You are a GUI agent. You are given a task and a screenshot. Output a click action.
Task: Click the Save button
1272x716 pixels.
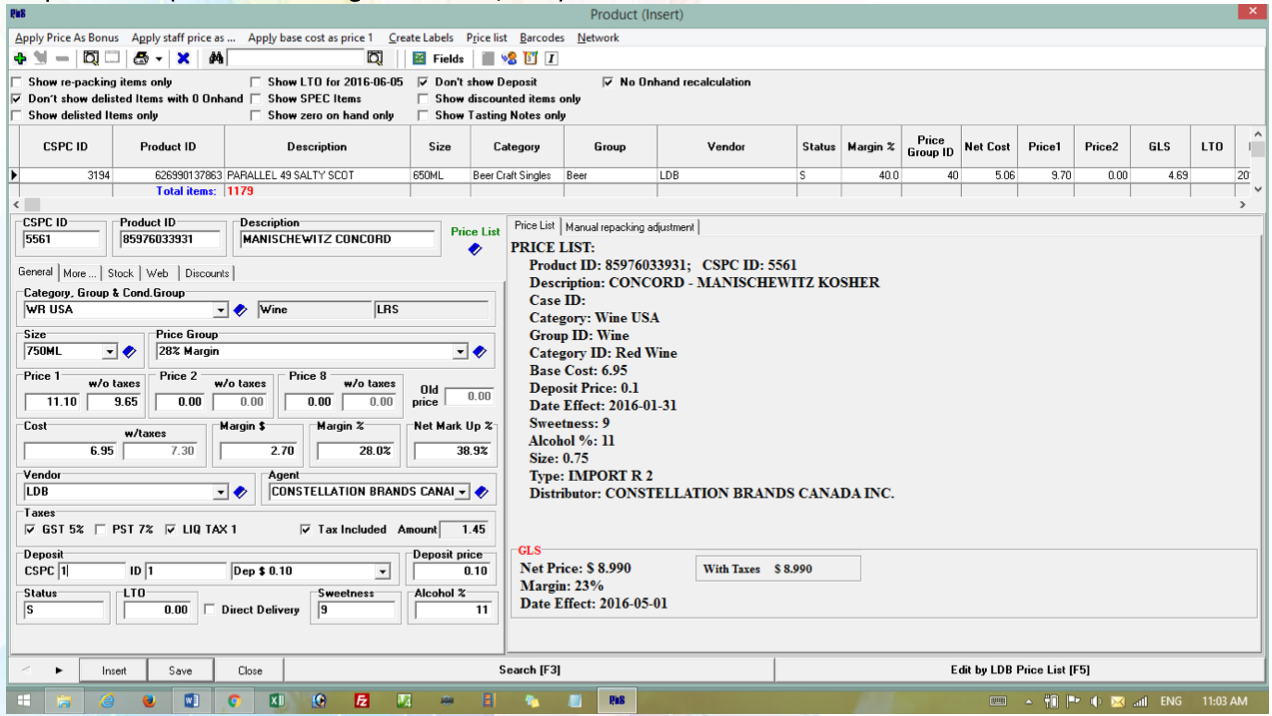point(181,670)
